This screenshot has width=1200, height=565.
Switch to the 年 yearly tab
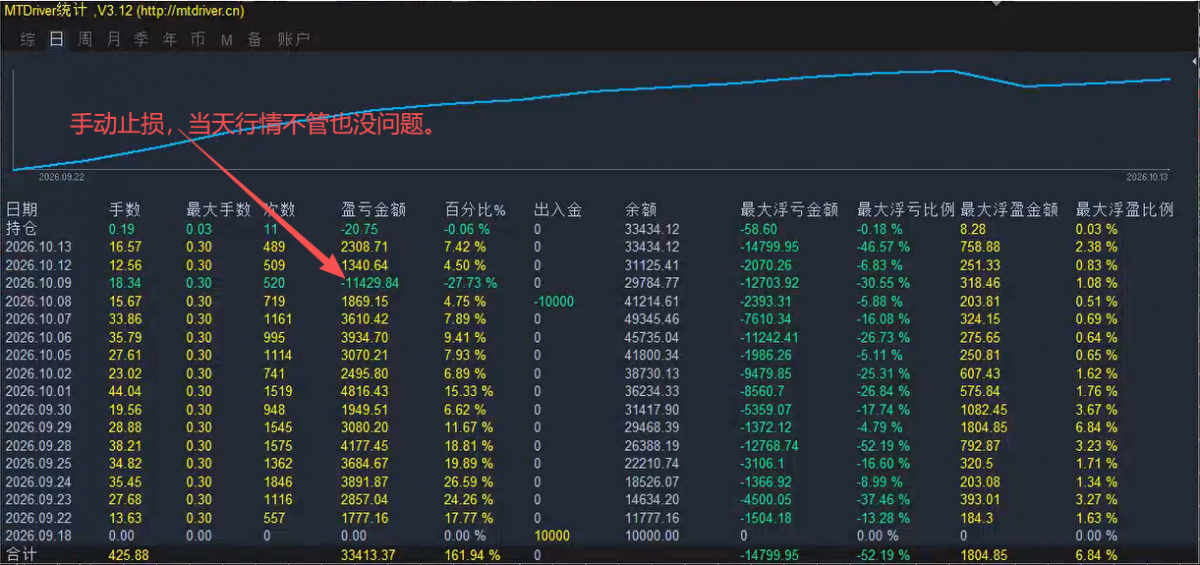(x=170, y=40)
